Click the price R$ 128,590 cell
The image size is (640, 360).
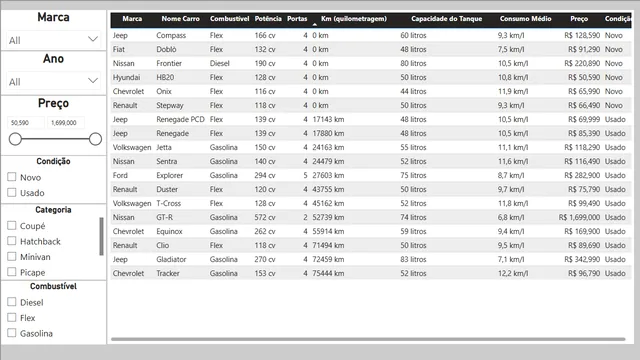click(582, 36)
